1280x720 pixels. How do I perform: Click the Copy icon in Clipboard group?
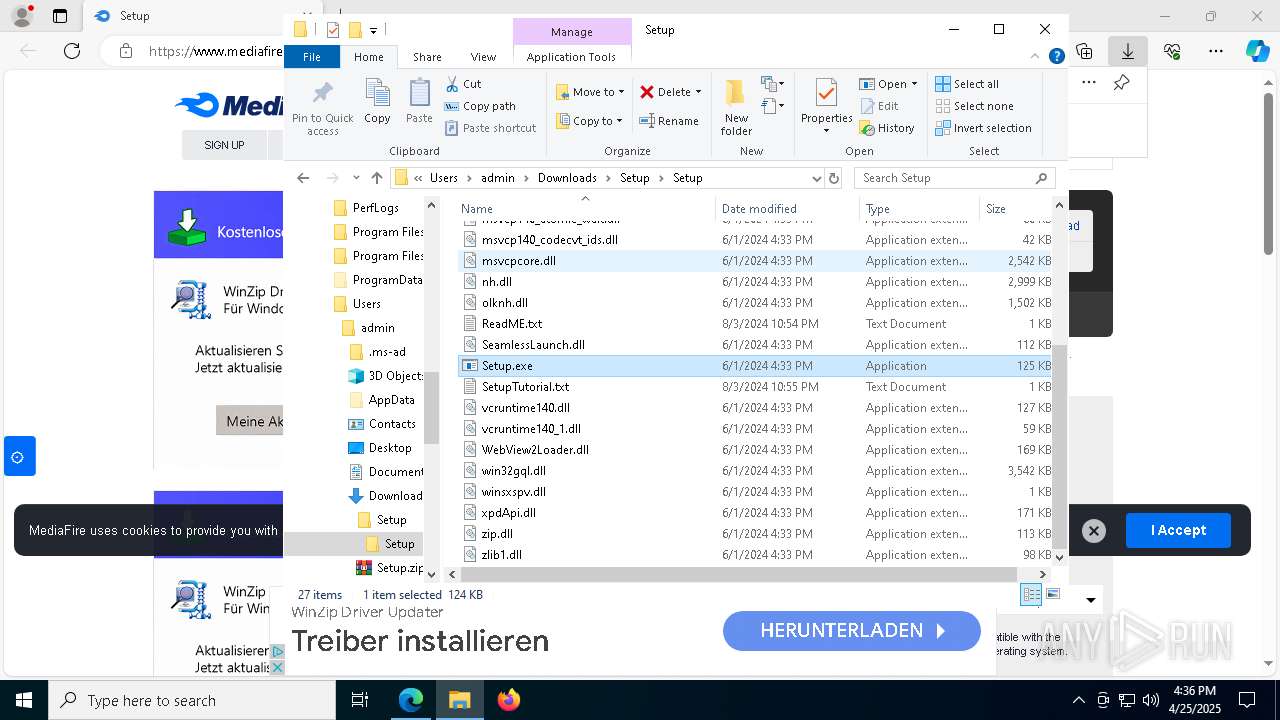[x=377, y=101]
